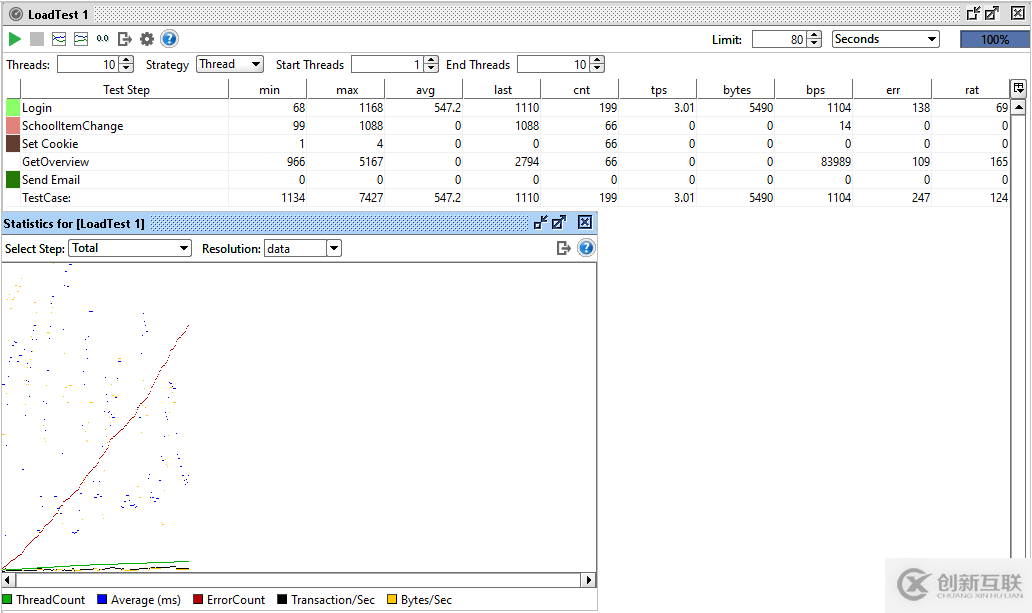Click the LoadTest 1 title icon
The width and height of the screenshot is (1032, 613).
tap(16, 14)
